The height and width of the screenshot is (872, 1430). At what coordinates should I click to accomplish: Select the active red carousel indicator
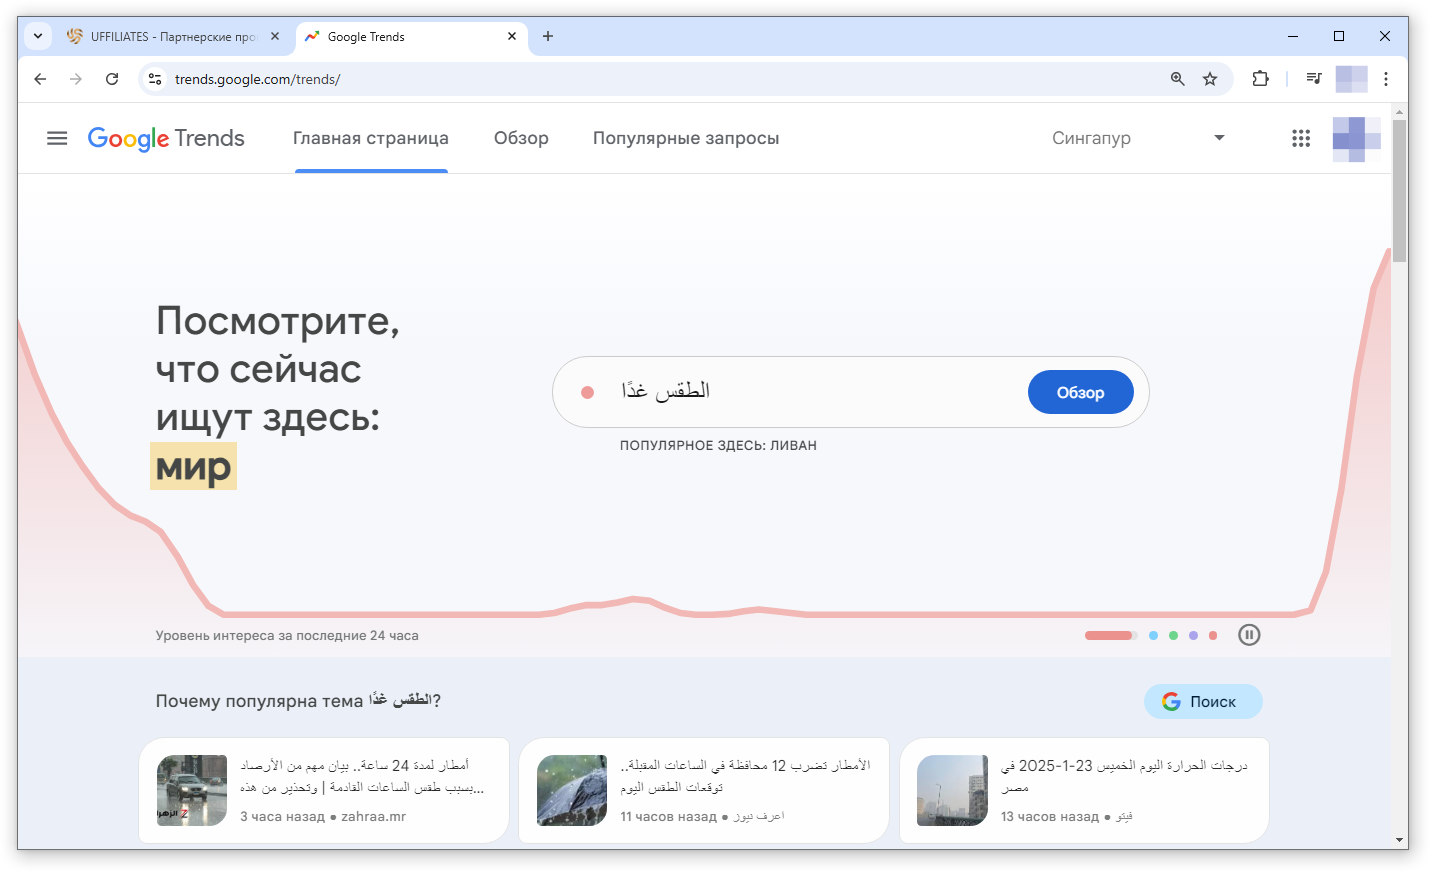click(x=1109, y=635)
